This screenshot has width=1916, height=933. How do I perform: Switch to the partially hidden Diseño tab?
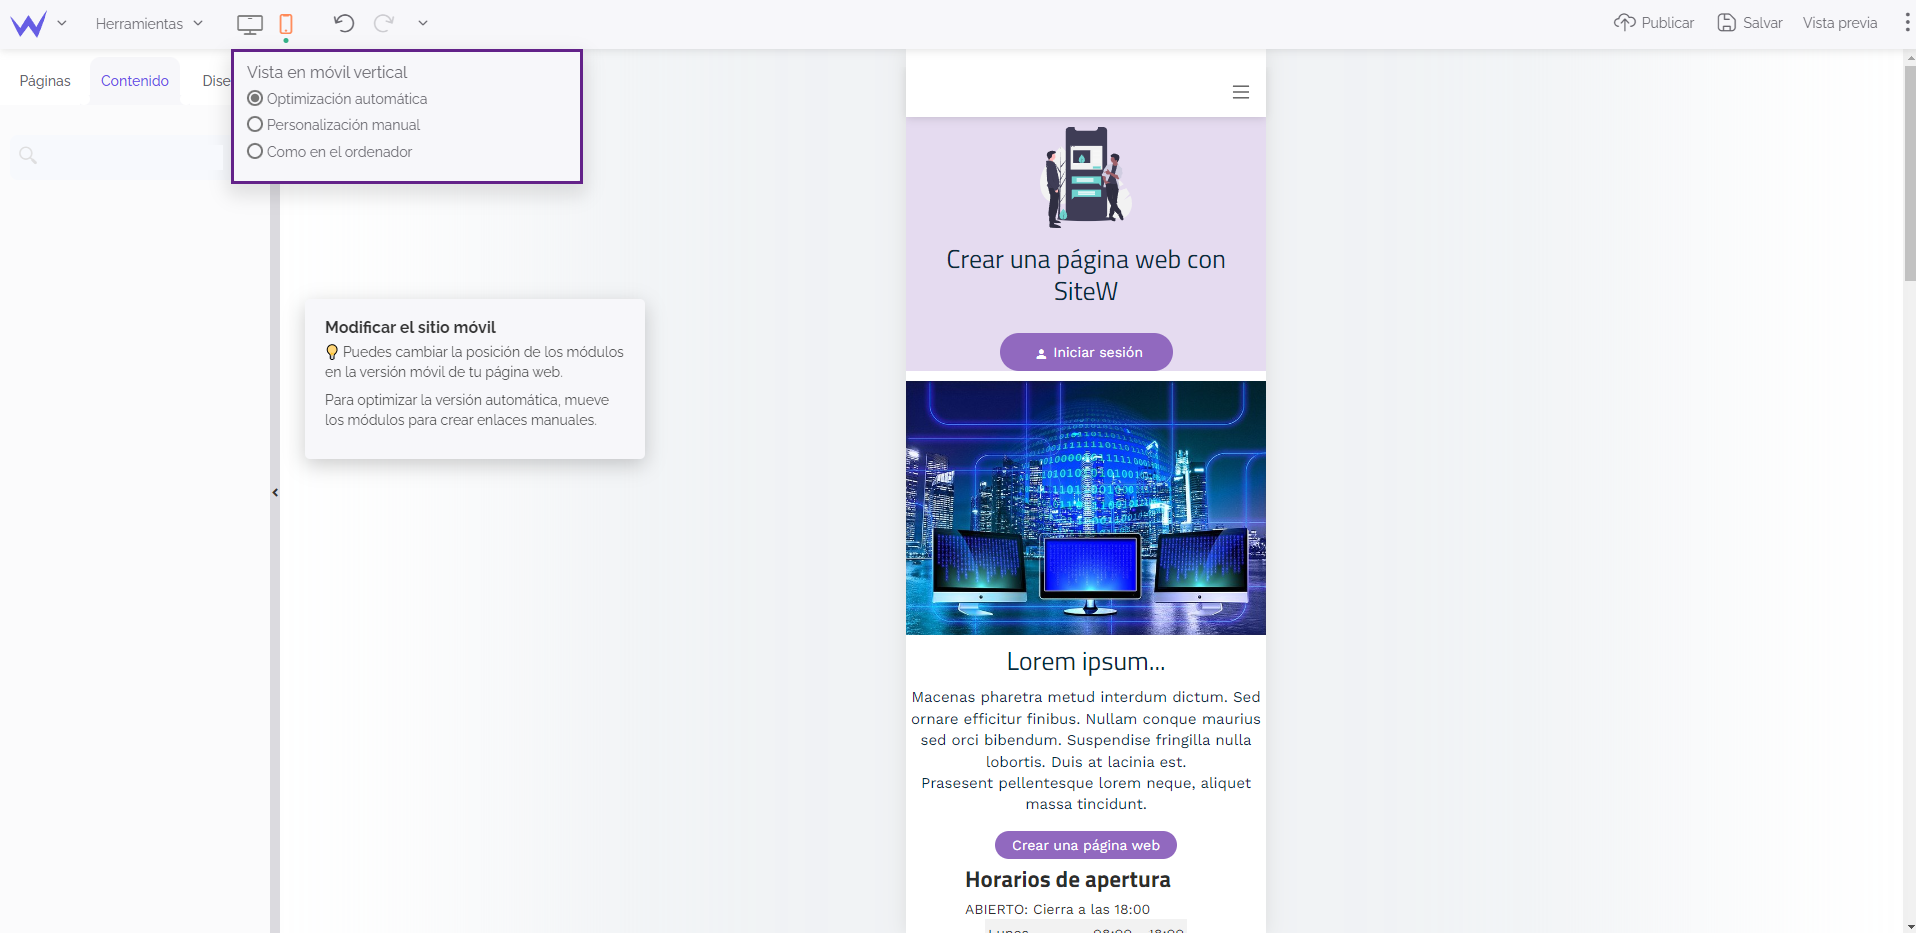click(x=216, y=81)
